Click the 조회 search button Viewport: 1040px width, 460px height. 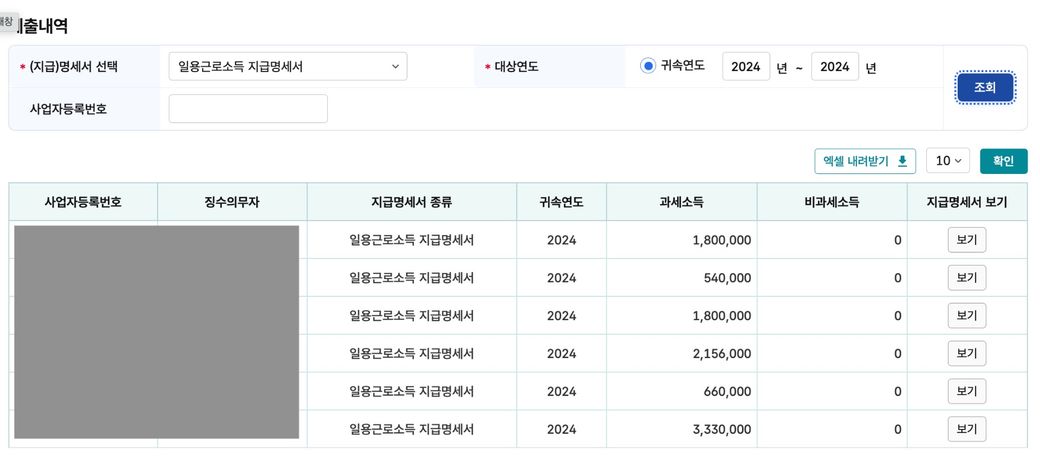tap(985, 88)
